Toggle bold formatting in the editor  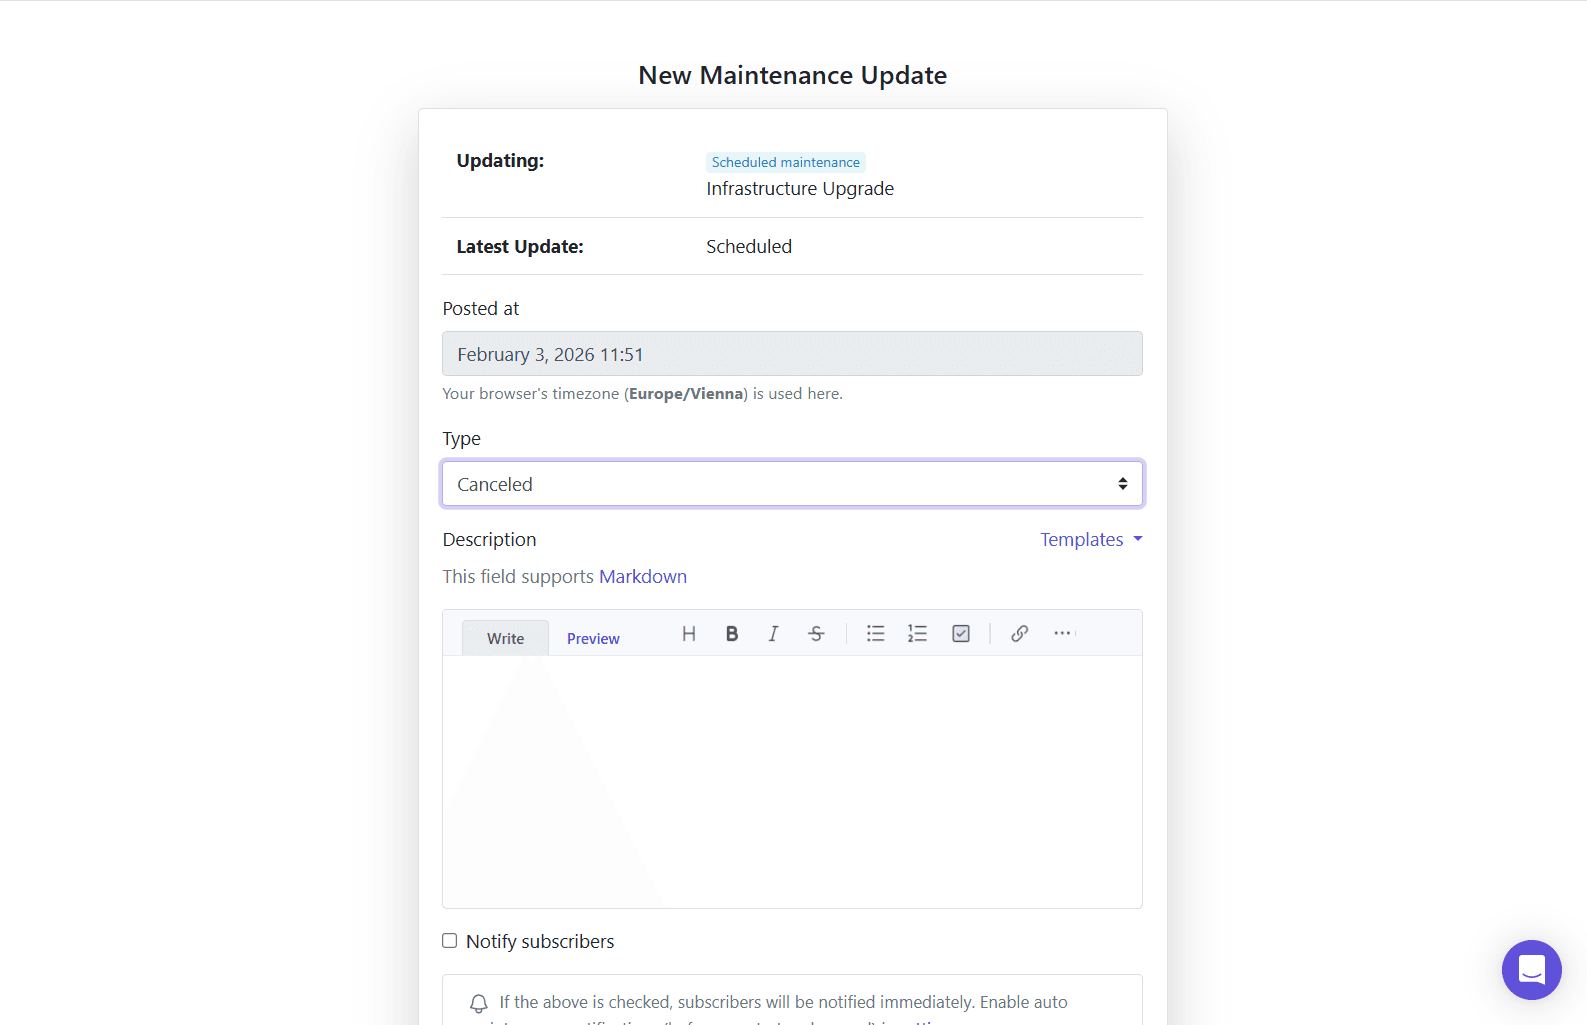732,634
